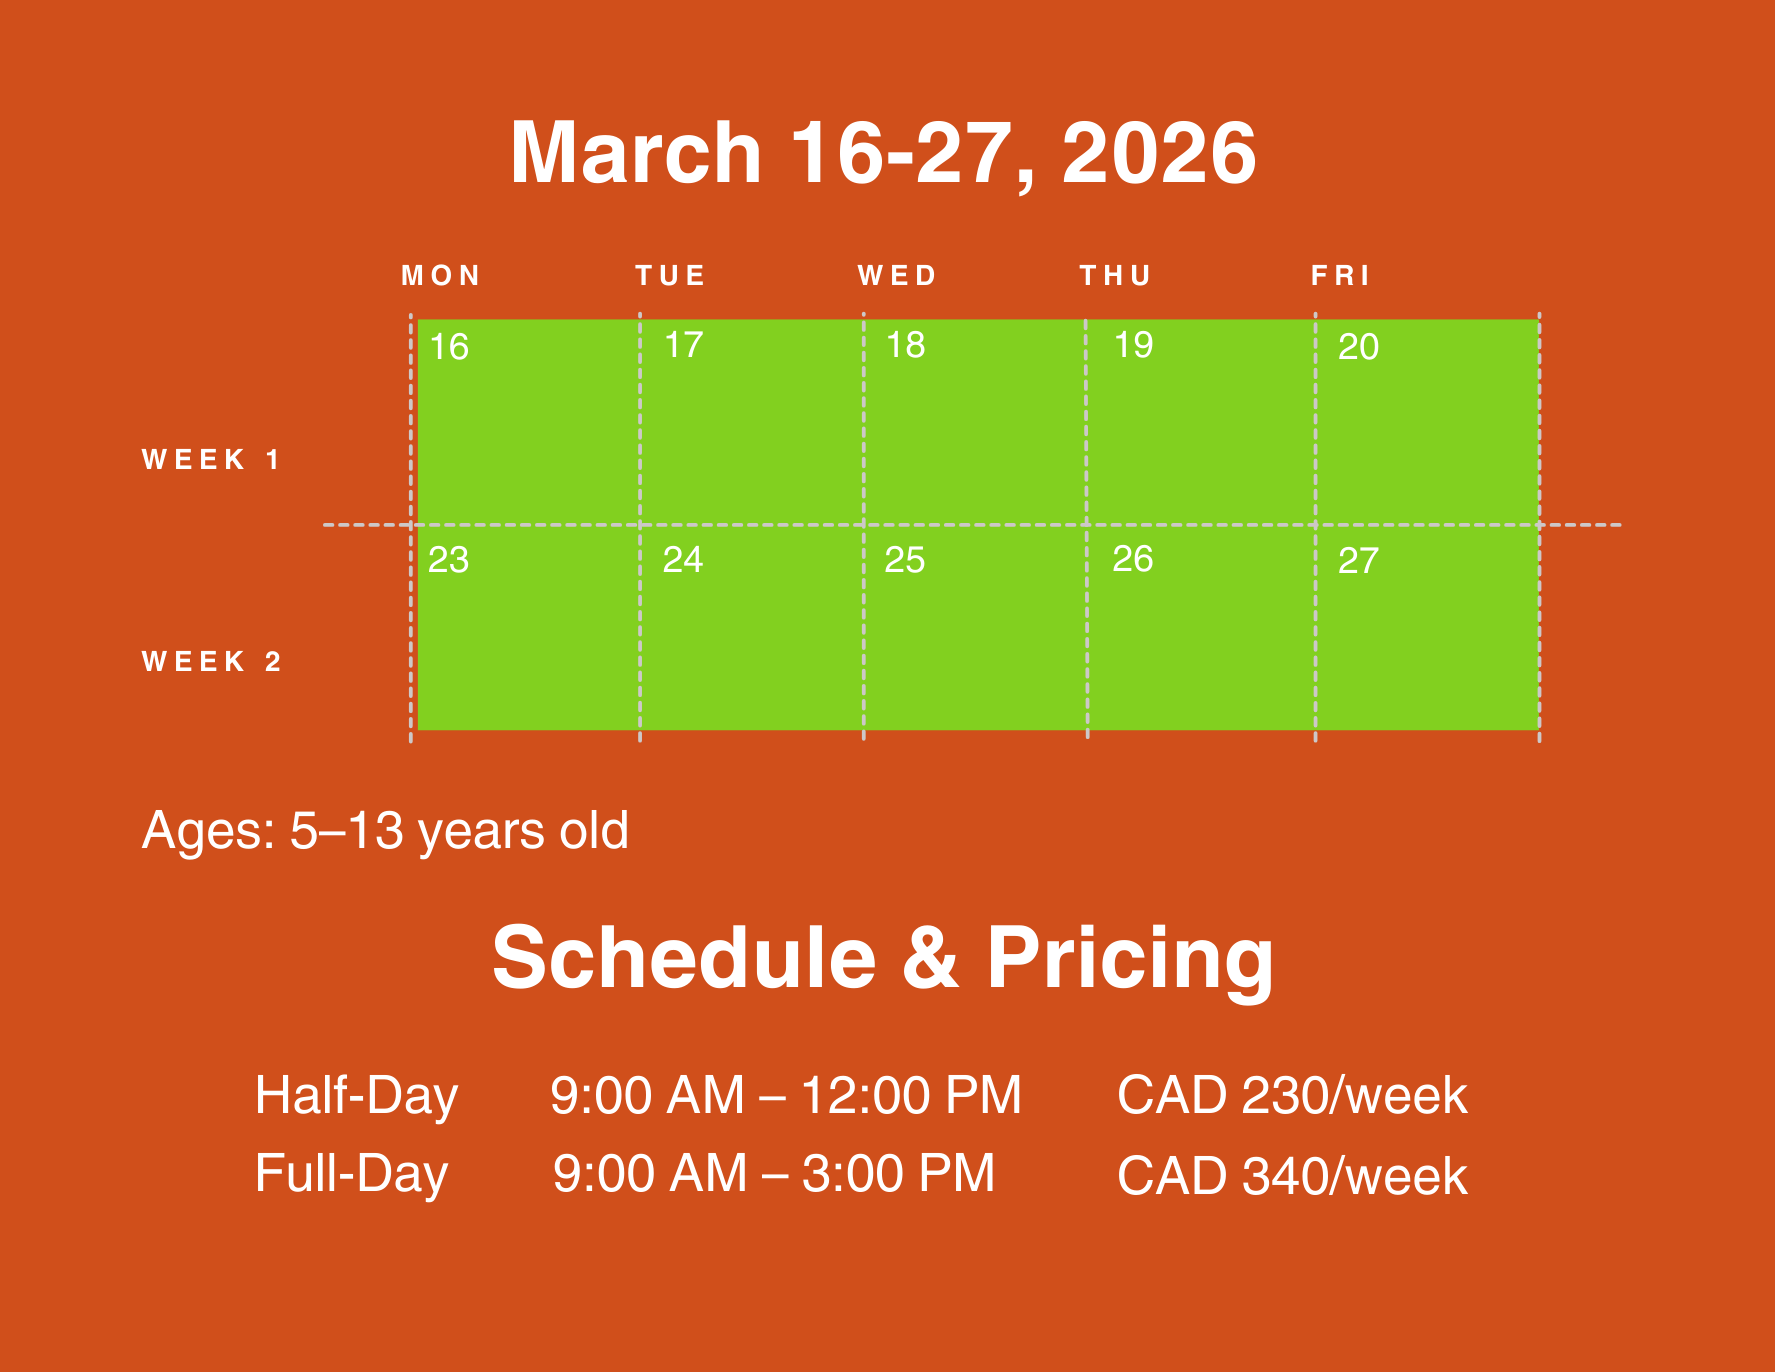The height and width of the screenshot is (1372, 1775).
Task: Click the date 24 in Week 2
Action: click(751, 628)
